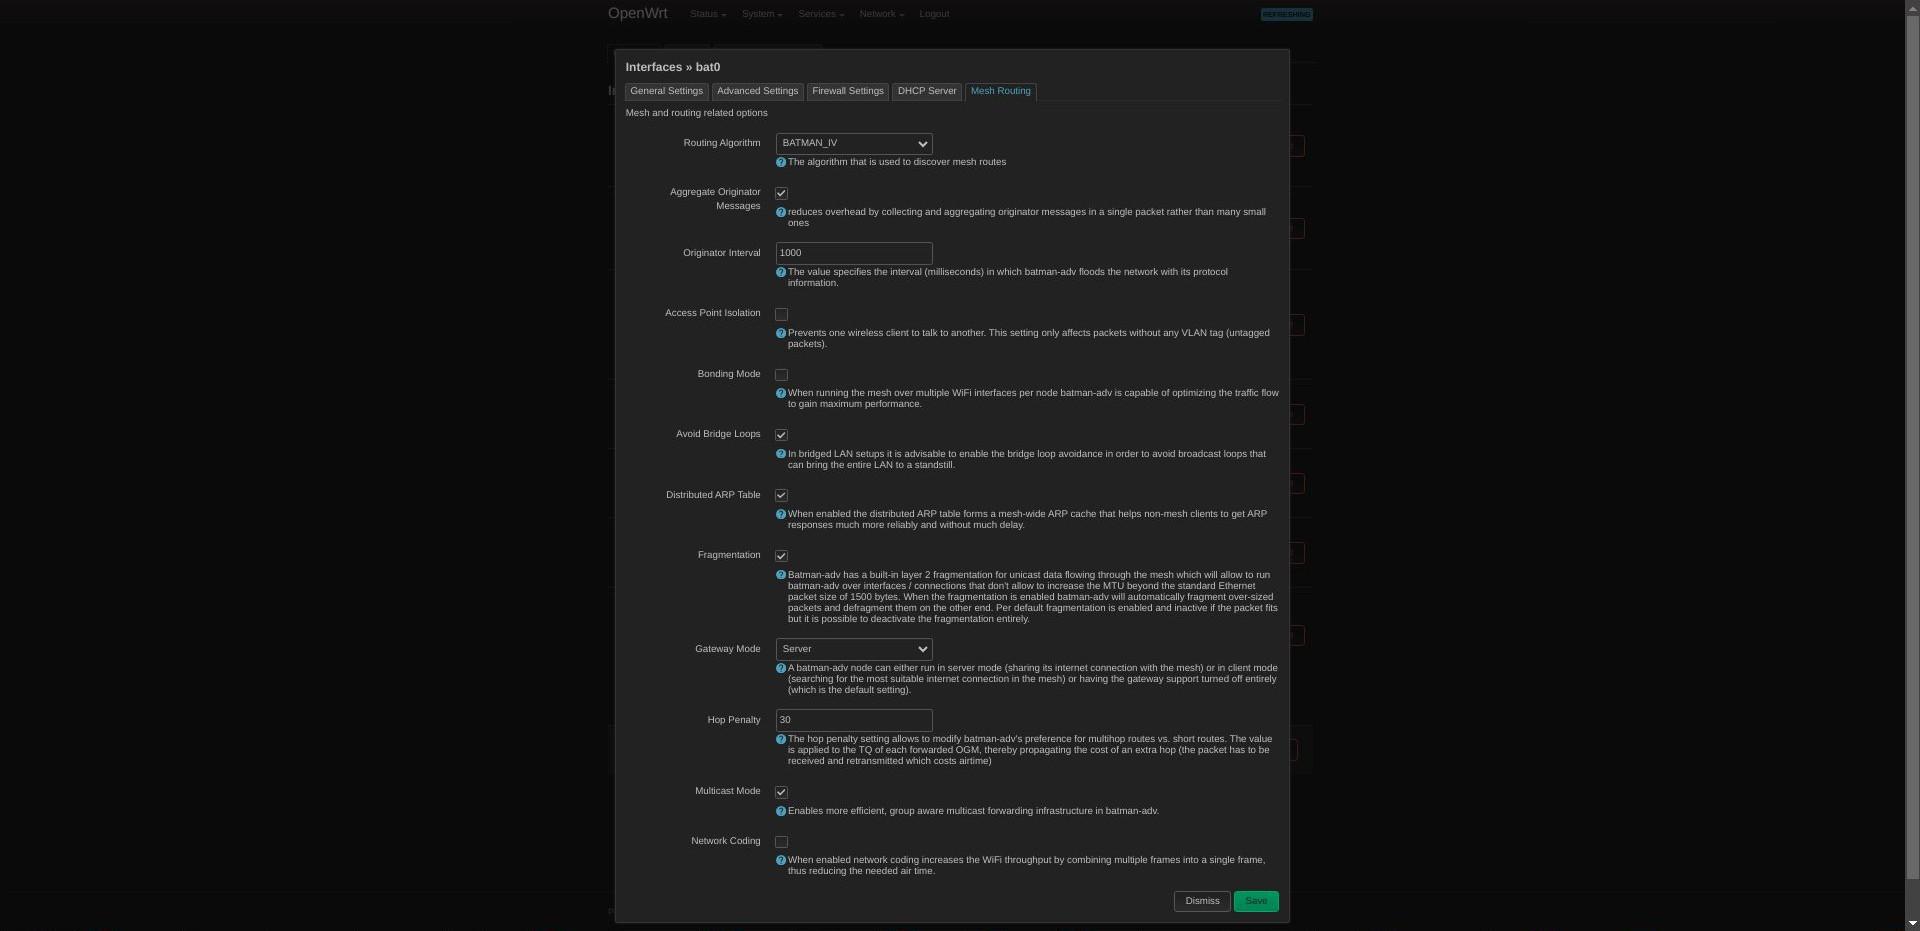
Task: Click help icon for Access Point Isolation
Action: (x=781, y=333)
